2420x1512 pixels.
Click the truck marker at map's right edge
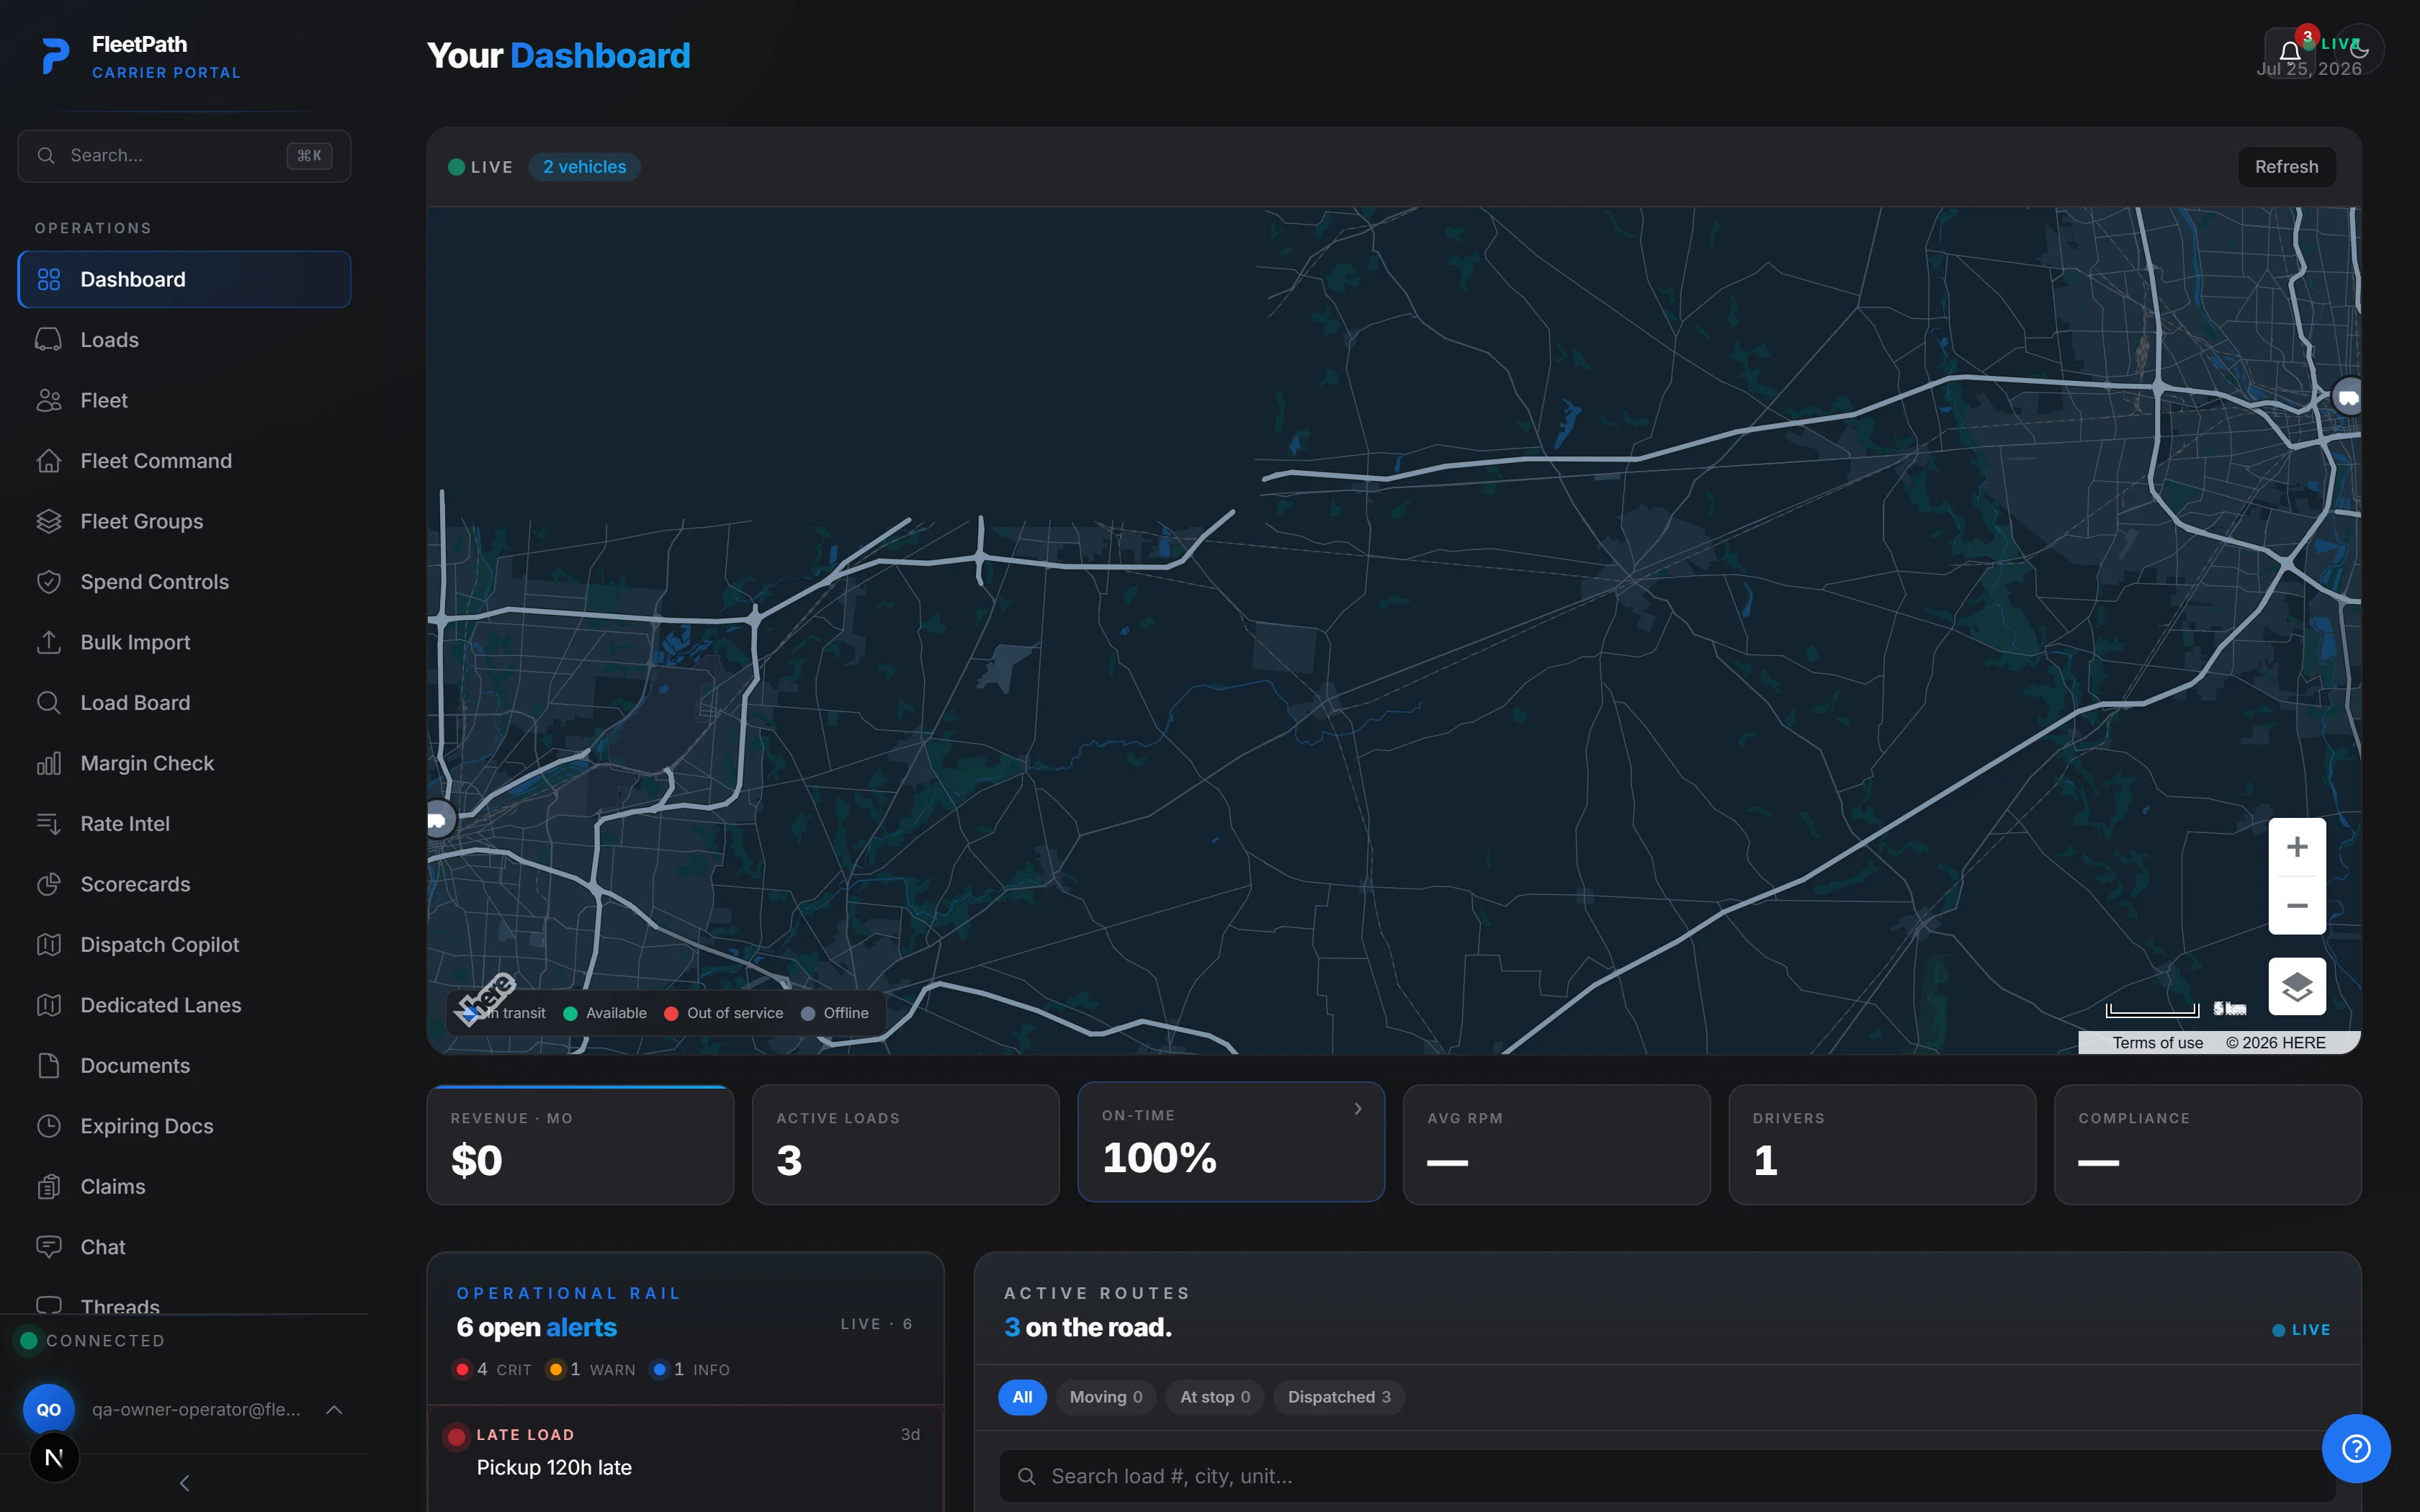point(2347,397)
